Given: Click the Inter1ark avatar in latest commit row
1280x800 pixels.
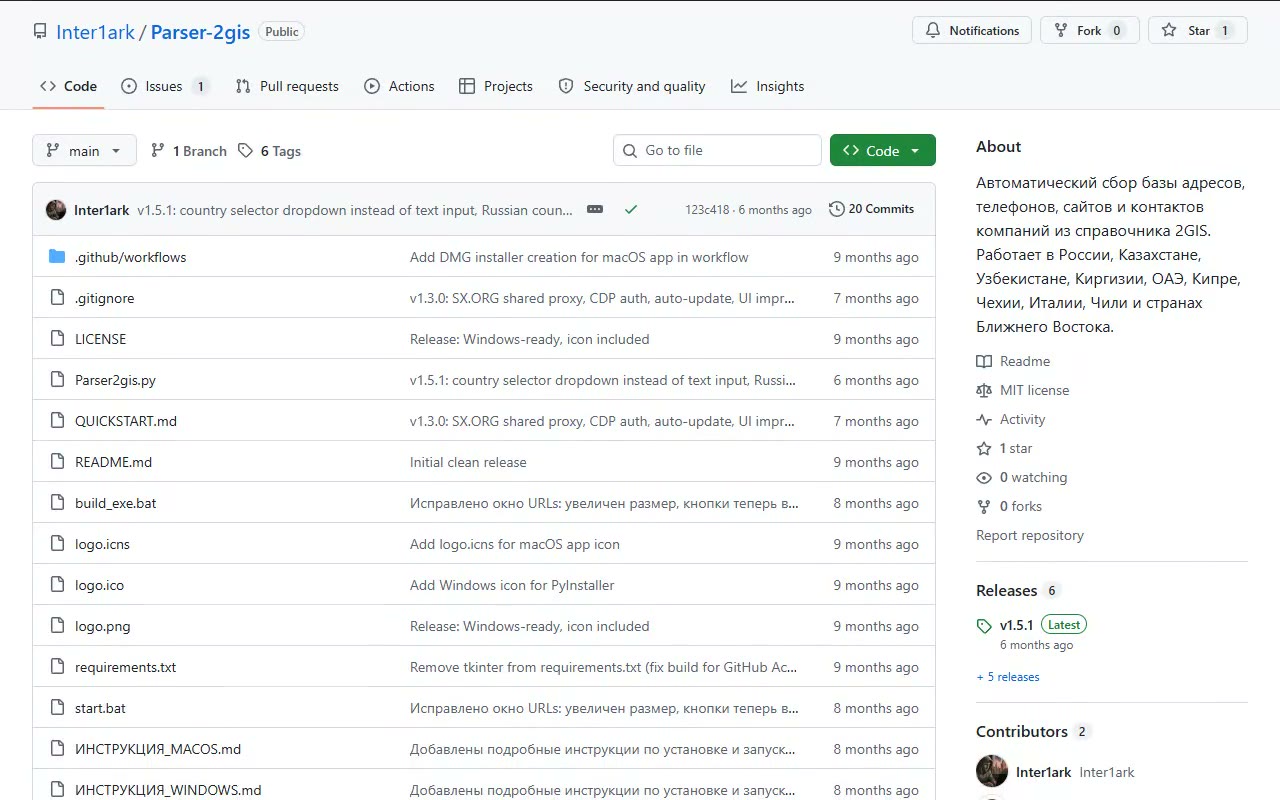Looking at the screenshot, I should click(56, 210).
